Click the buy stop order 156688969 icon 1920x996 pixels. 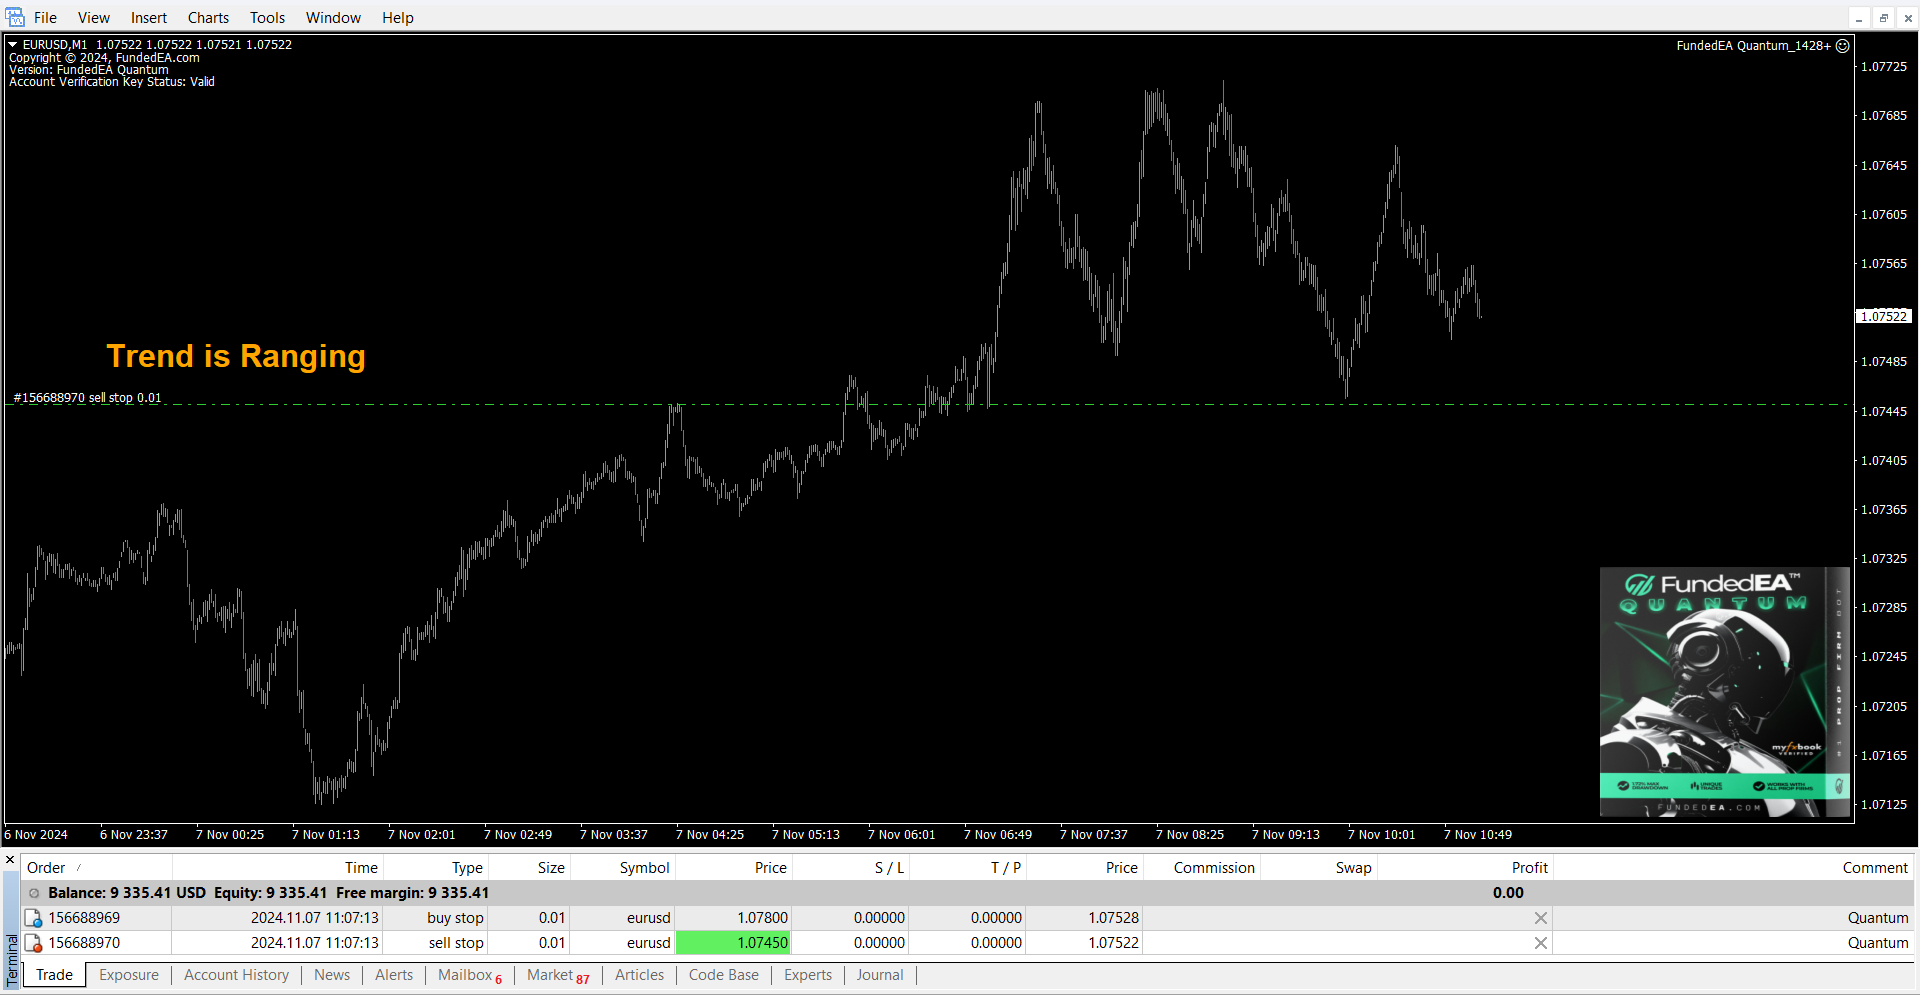click(x=33, y=918)
